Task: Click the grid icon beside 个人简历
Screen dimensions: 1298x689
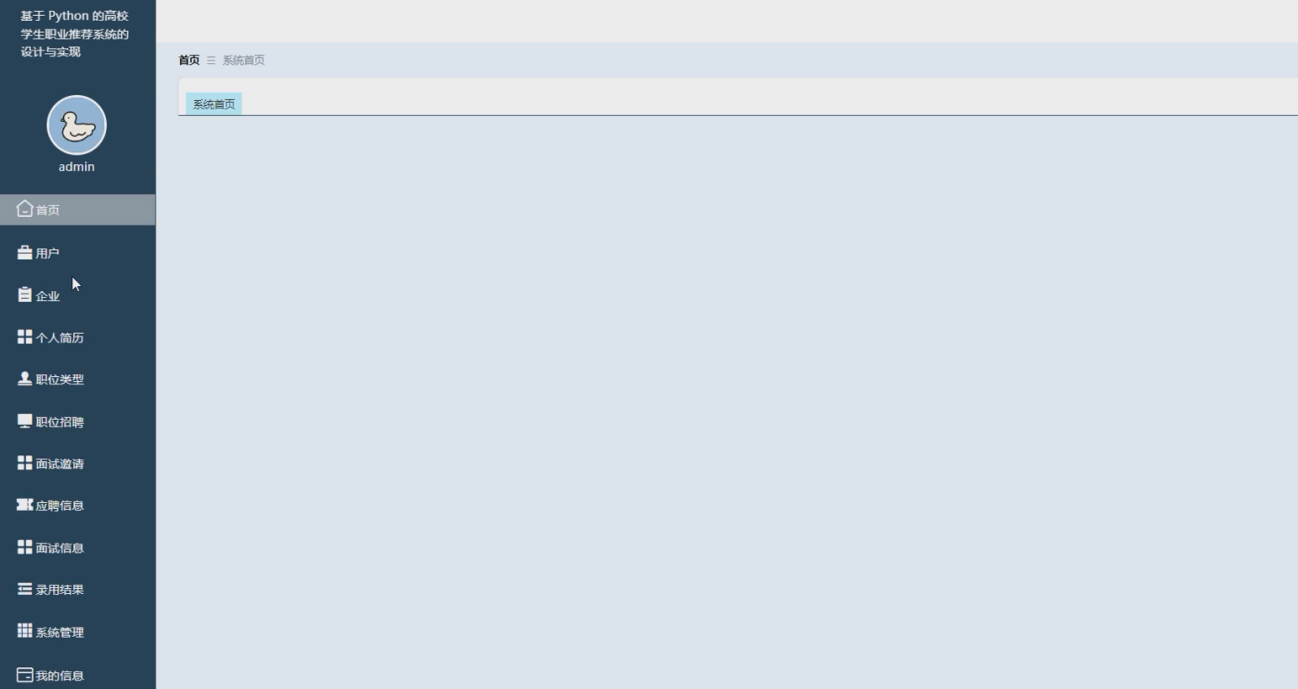Action: click(25, 337)
